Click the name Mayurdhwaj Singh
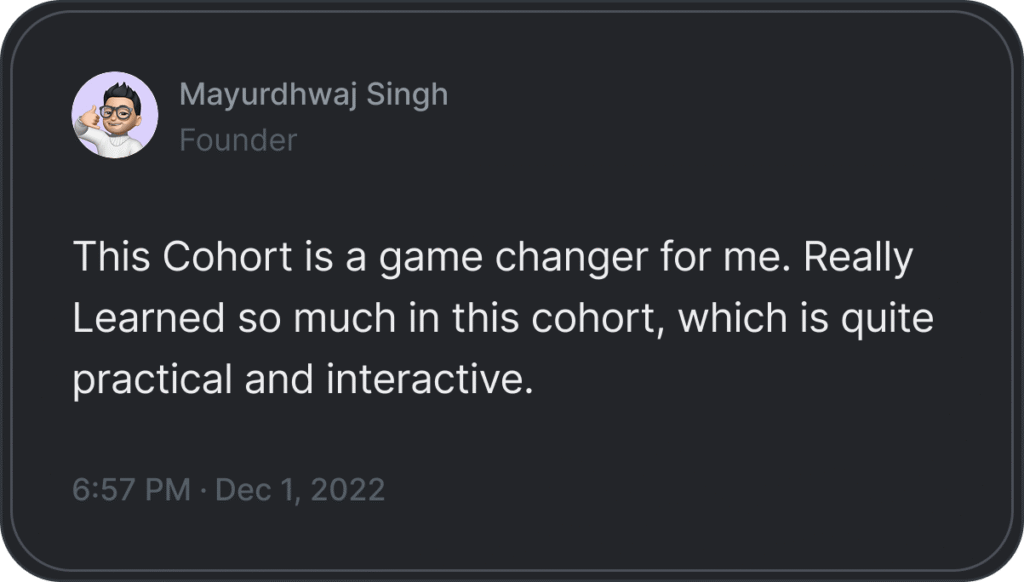This screenshot has width=1024, height=582. tap(314, 95)
